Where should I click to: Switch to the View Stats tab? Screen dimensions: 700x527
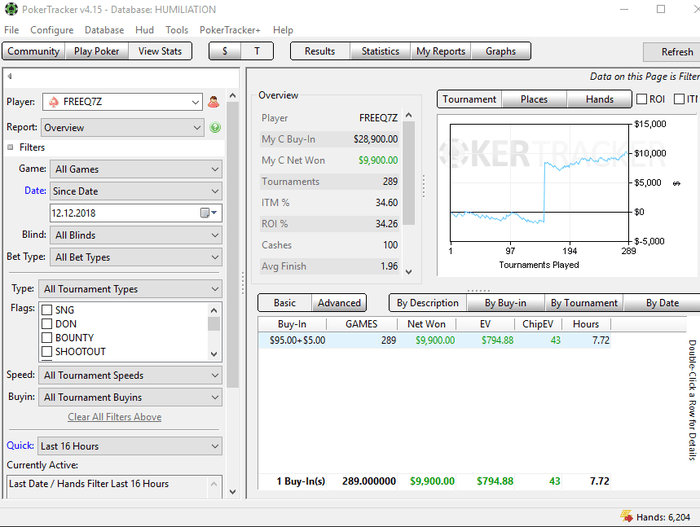tap(160, 51)
